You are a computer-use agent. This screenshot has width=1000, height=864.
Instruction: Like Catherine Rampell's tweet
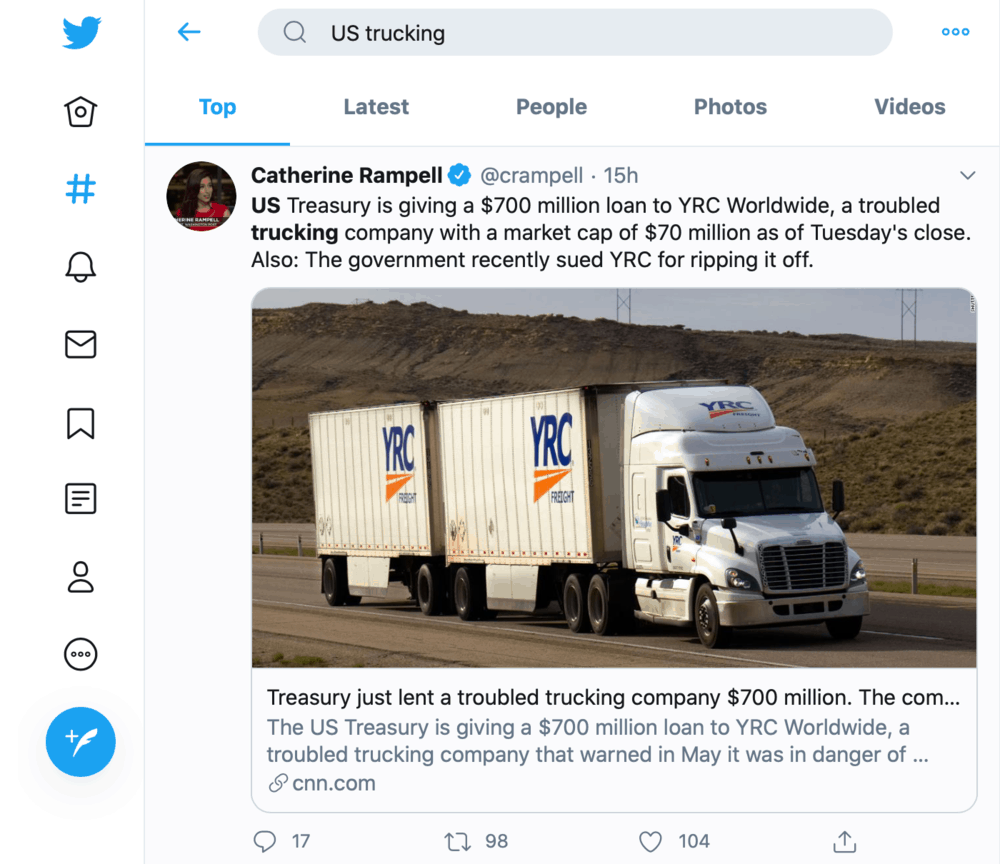[650, 841]
